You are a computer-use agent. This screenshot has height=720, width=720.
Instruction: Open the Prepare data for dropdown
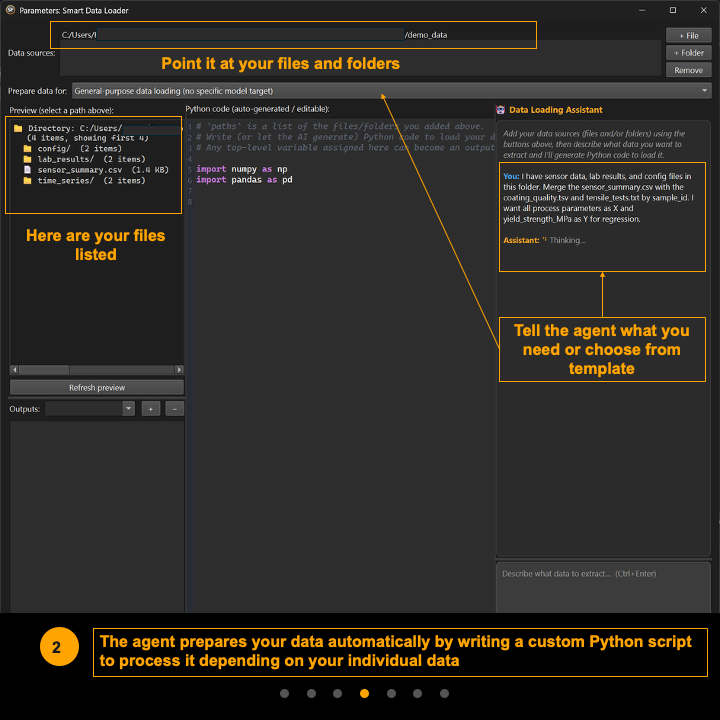click(392, 91)
